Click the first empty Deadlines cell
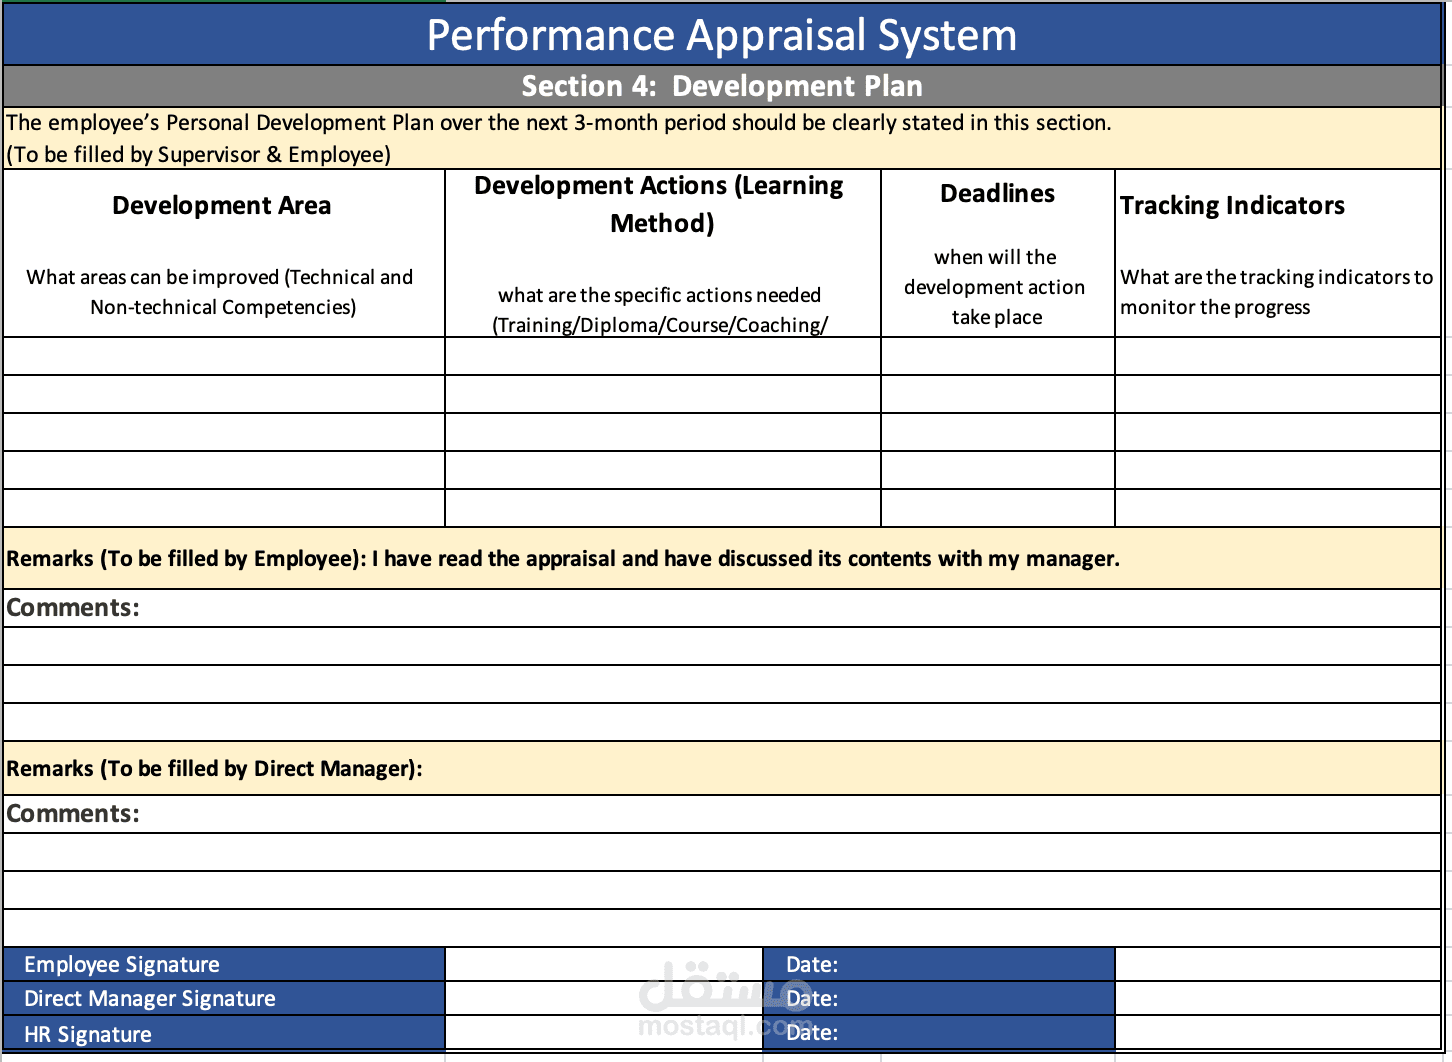Viewport: 1452px width, 1062px height. point(998,356)
